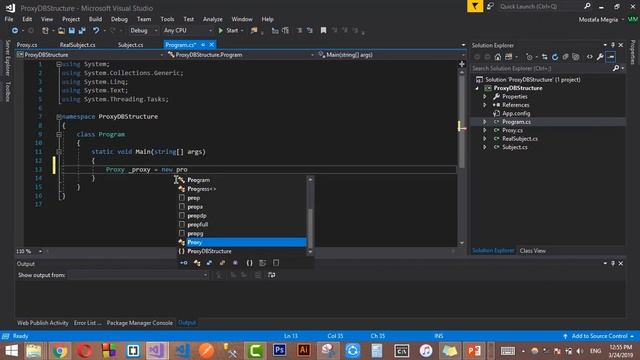The image size is (640, 360).
Task: Switch to the Proxy.cs editor tab
Action: point(27,45)
